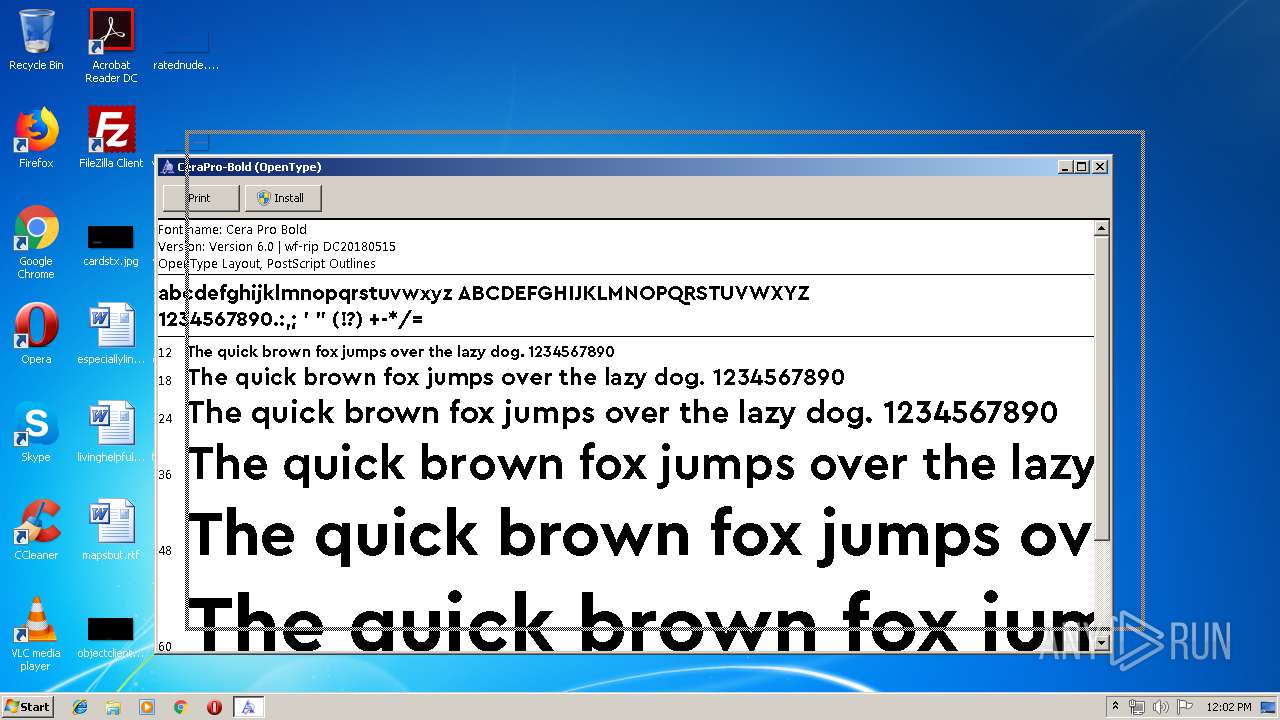This screenshot has height=720, width=1280.
Task: Open Windows Media Player from taskbar
Action: pyautogui.click(x=147, y=707)
